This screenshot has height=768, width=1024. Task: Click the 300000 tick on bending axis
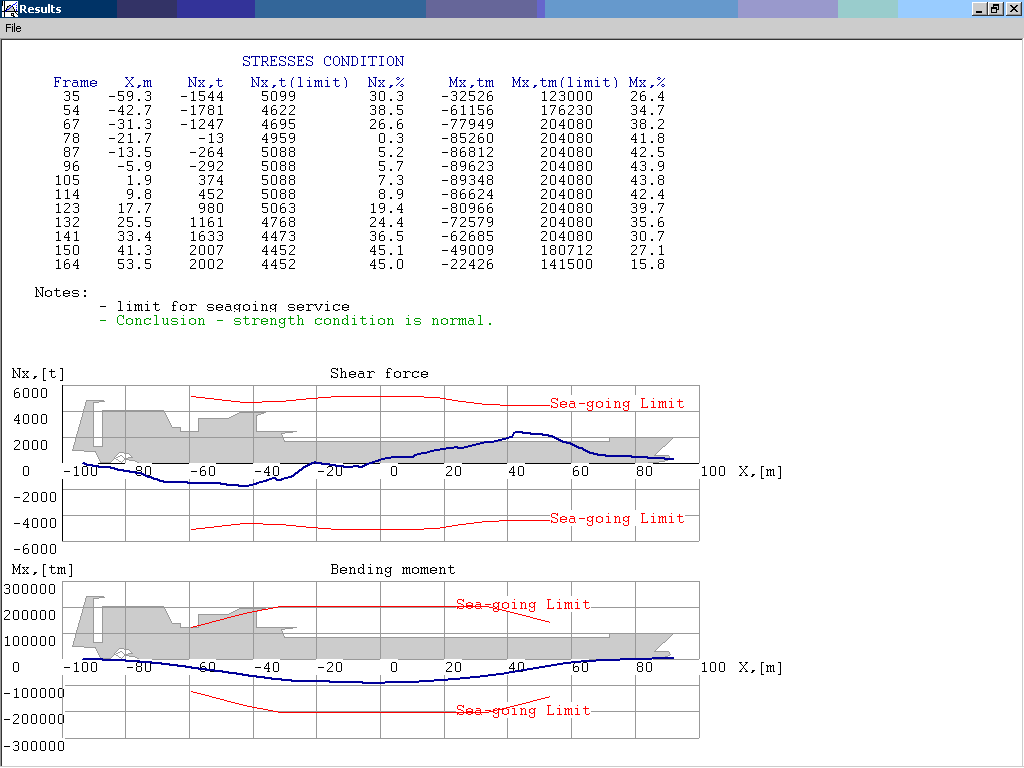(x=29, y=589)
